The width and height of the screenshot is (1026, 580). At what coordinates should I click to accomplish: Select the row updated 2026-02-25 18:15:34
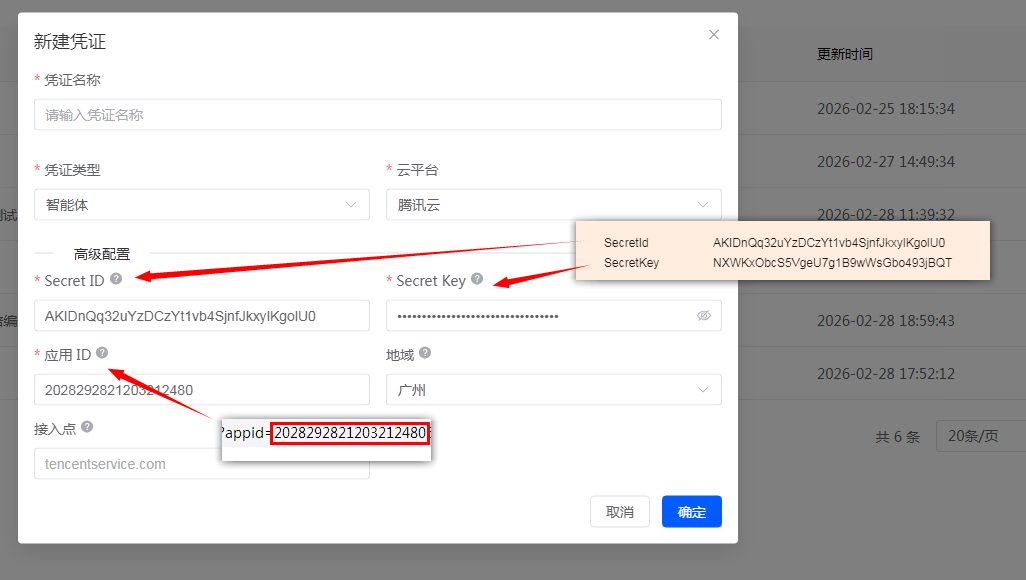[x=885, y=108]
